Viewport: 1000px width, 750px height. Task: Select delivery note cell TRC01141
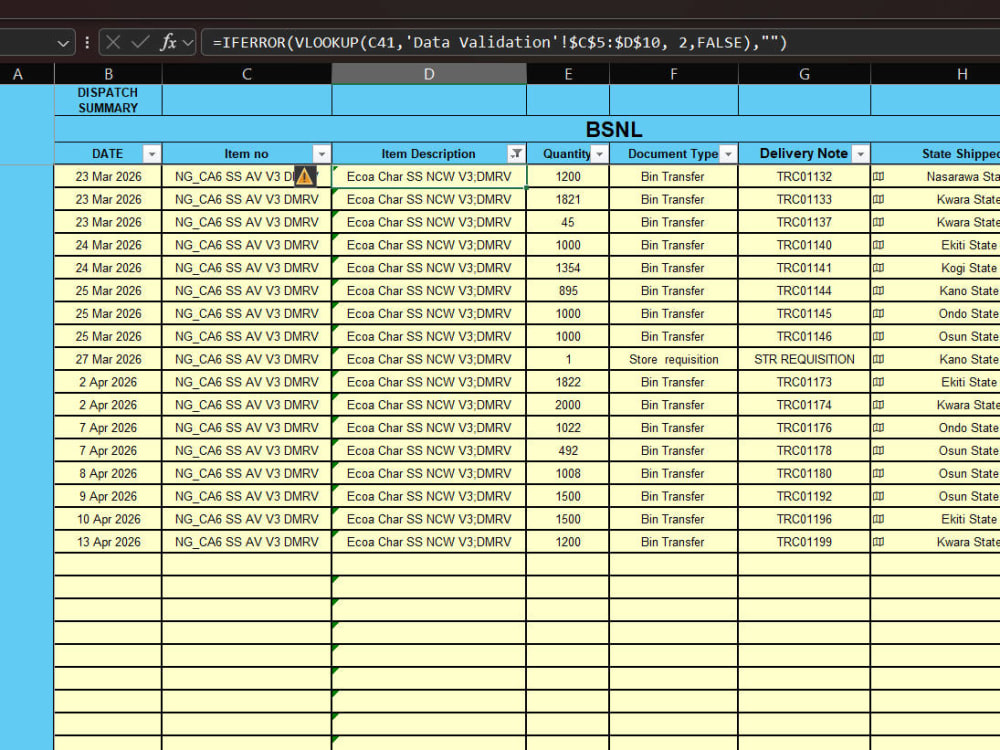tap(805, 268)
